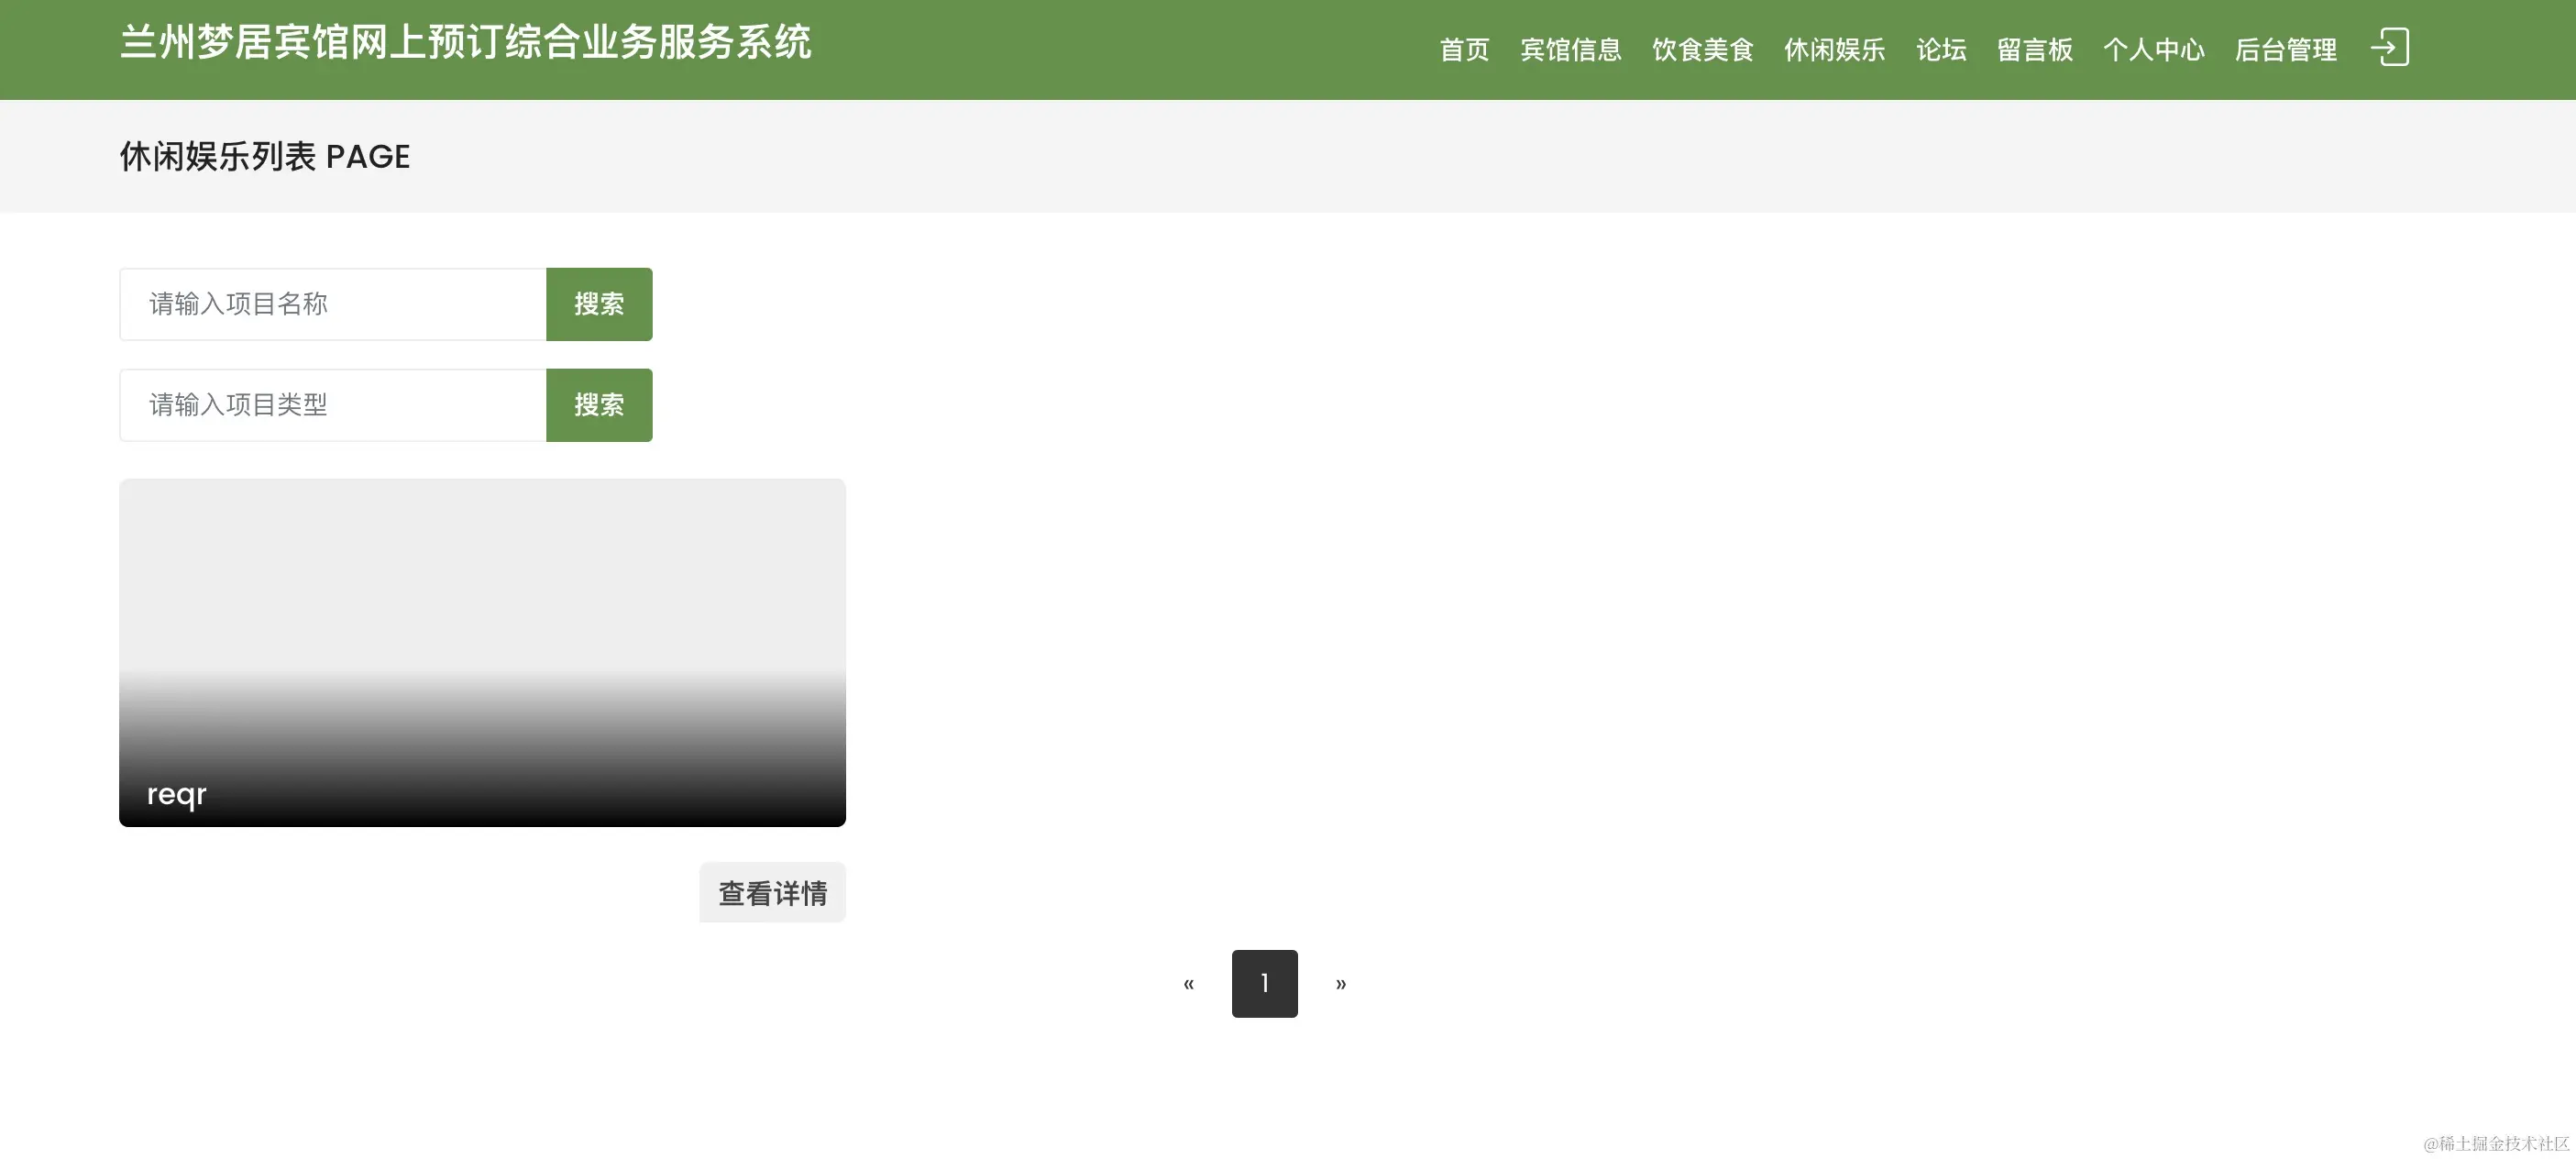2576x1159 pixels.
Task: Select page 1 in the pagination
Action: pos(1265,983)
